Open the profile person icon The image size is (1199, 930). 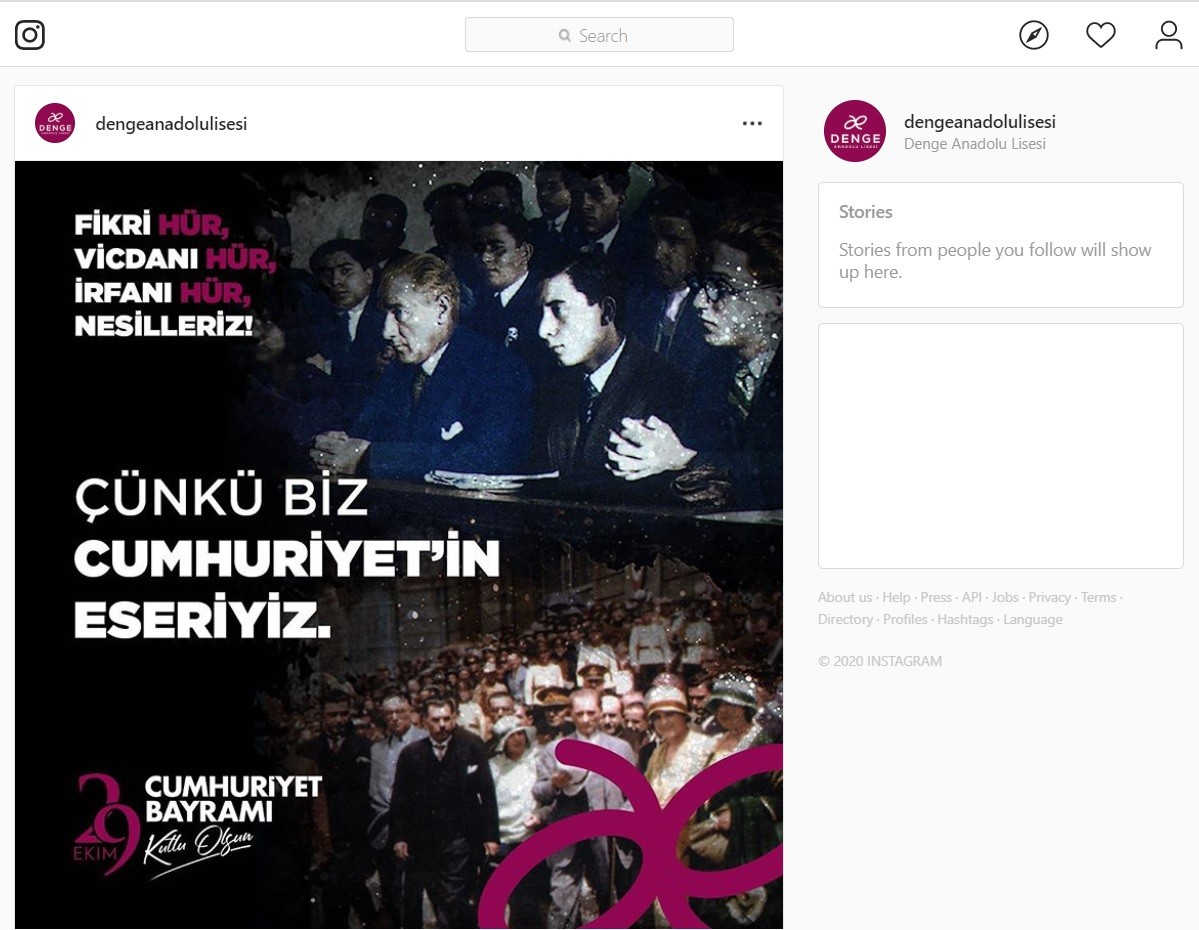[1168, 34]
